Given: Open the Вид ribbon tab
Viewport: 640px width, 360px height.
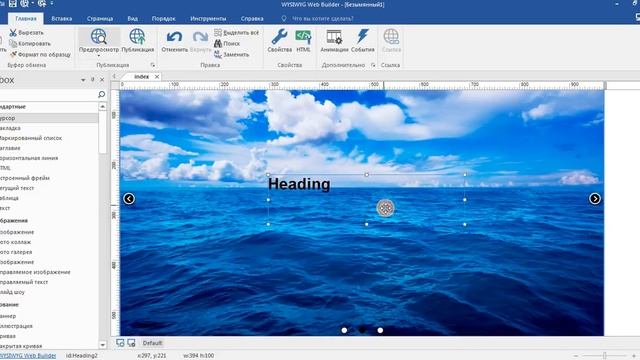Looking at the screenshot, I should [133, 18].
